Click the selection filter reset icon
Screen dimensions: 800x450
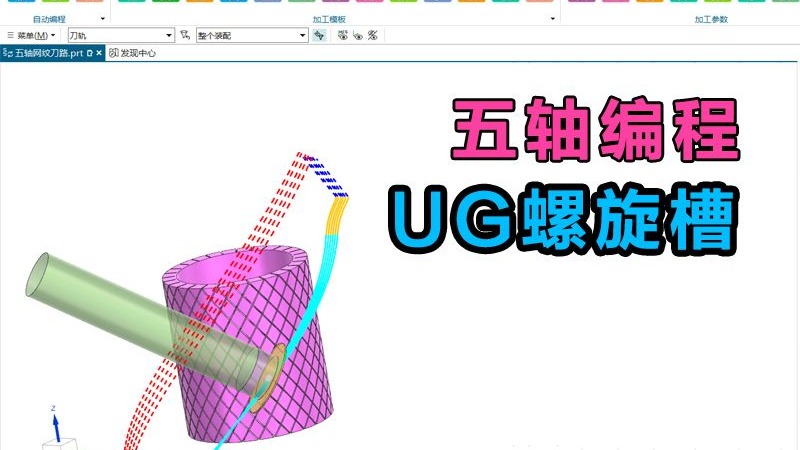(x=185, y=35)
